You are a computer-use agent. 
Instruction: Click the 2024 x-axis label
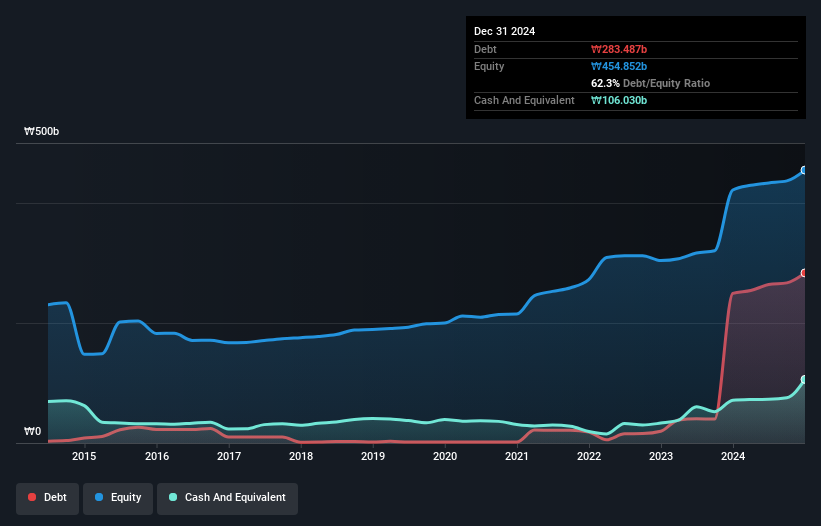click(733, 456)
